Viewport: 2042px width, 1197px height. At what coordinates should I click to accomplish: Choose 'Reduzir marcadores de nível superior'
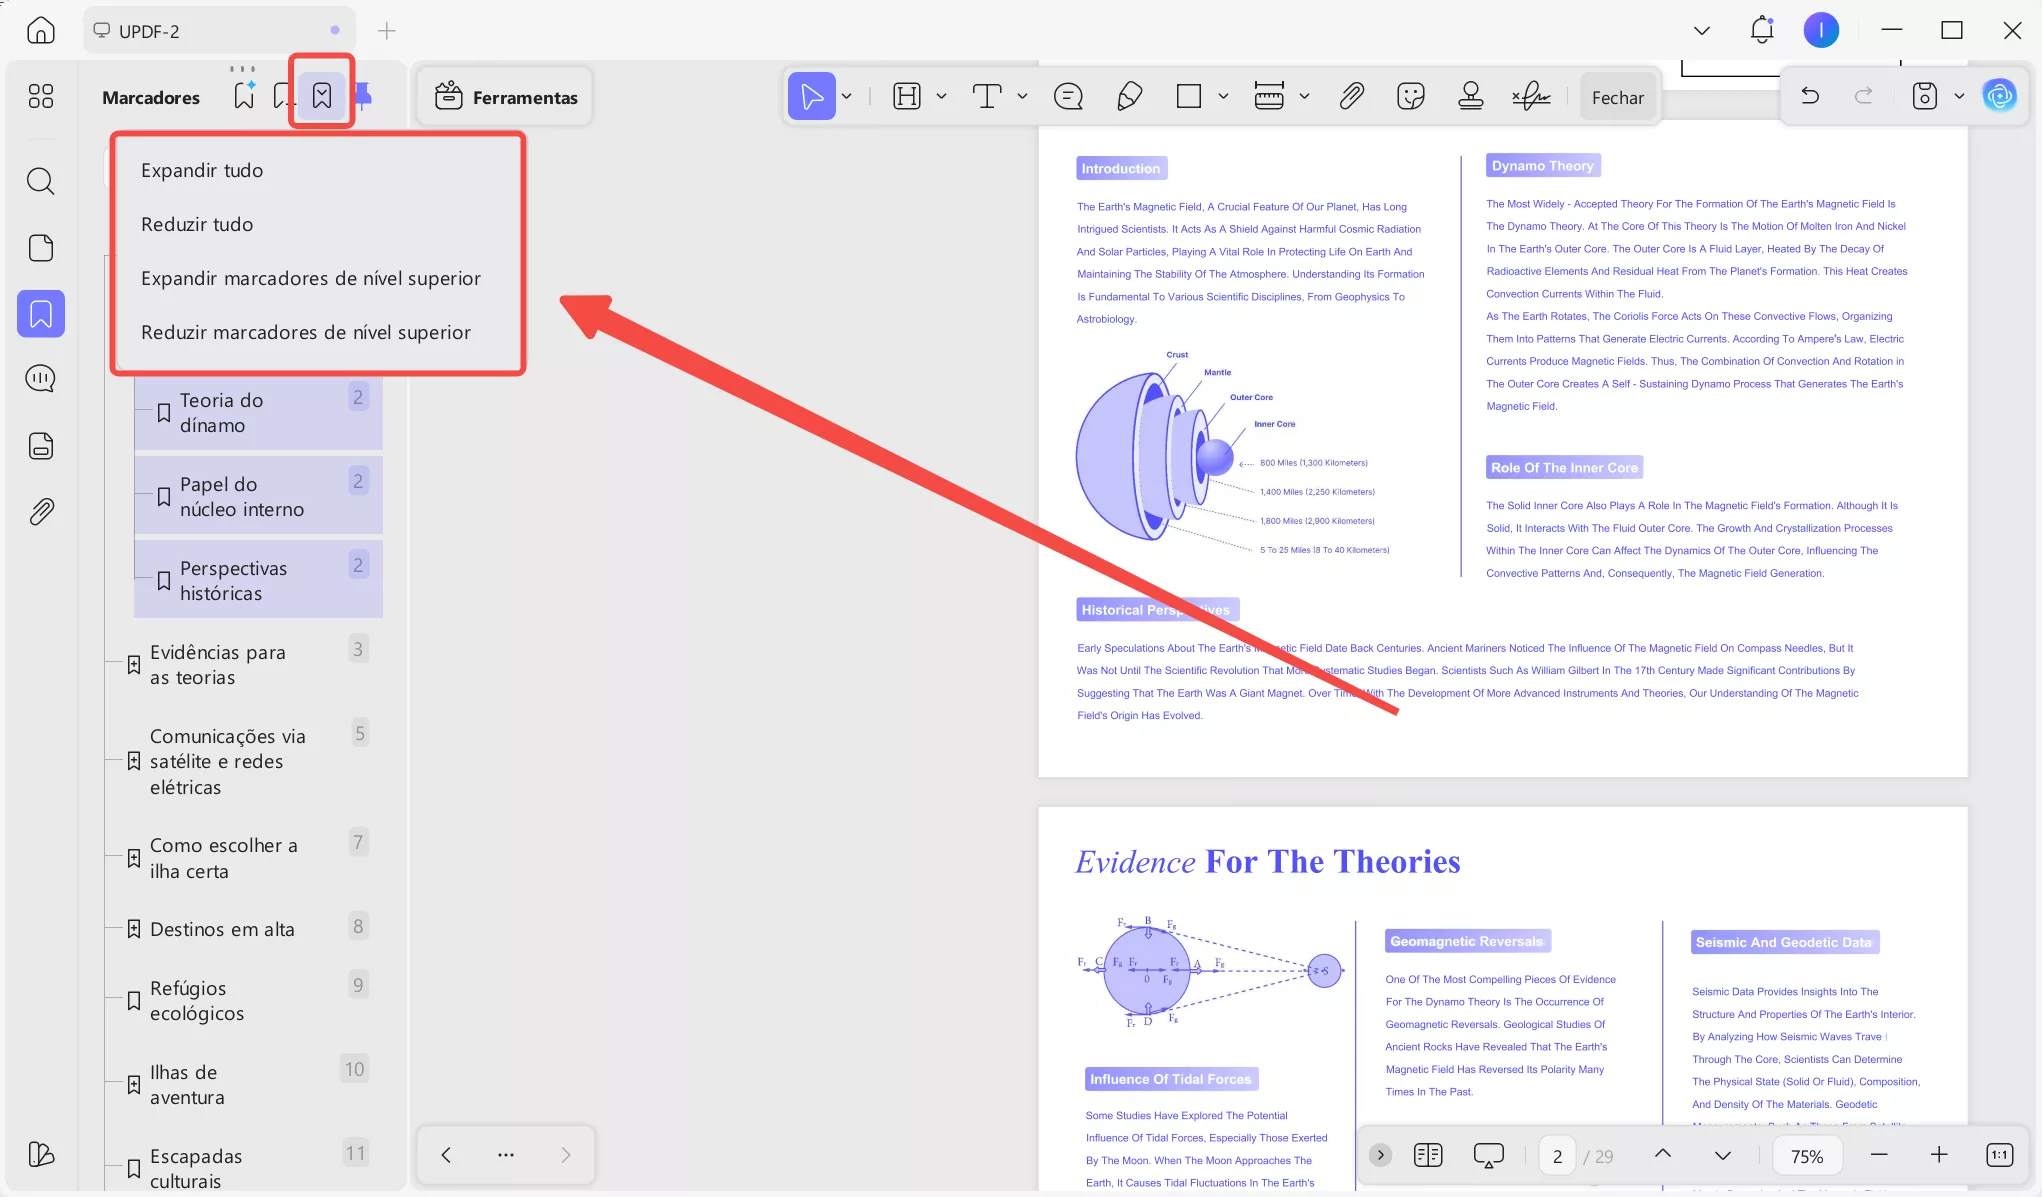[305, 332]
